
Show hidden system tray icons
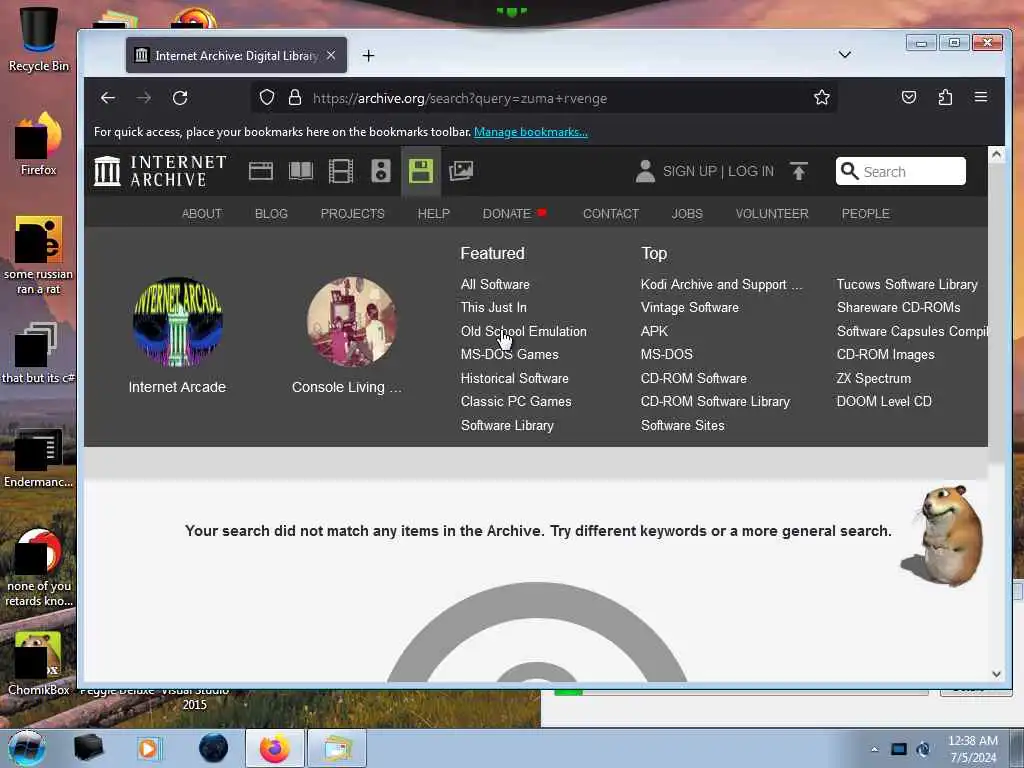click(874, 749)
